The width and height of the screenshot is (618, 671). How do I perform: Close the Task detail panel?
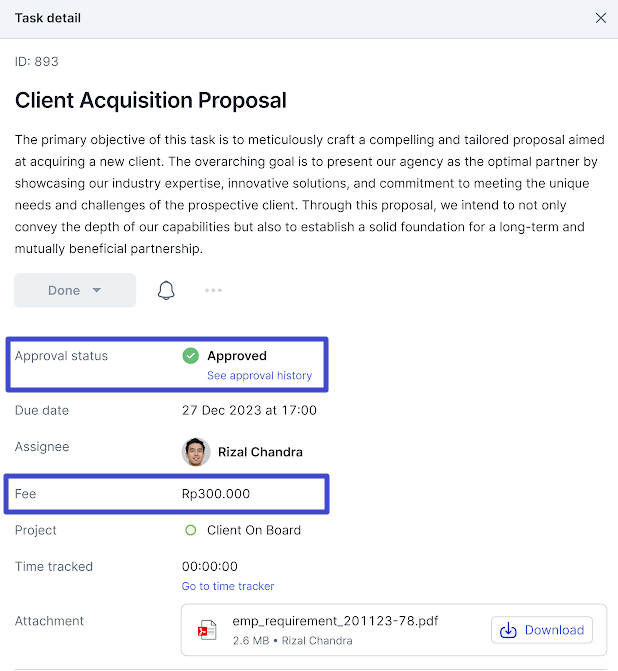pyautogui.click(x=600, y=18)
